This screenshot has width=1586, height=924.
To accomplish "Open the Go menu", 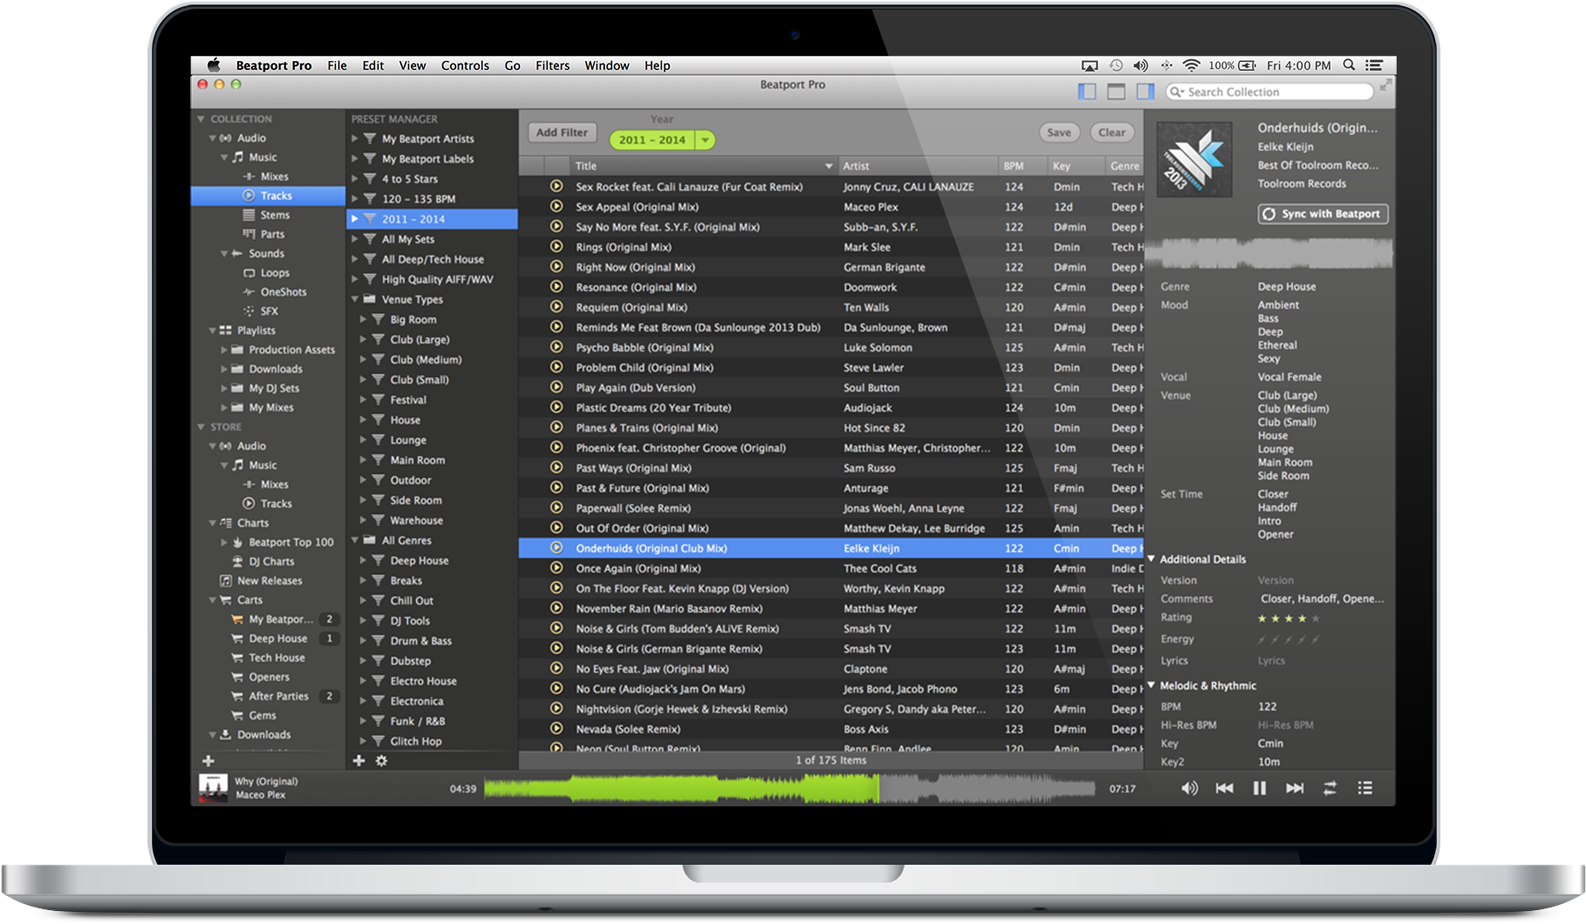I will pyautogui.click(x=512, y=65).
